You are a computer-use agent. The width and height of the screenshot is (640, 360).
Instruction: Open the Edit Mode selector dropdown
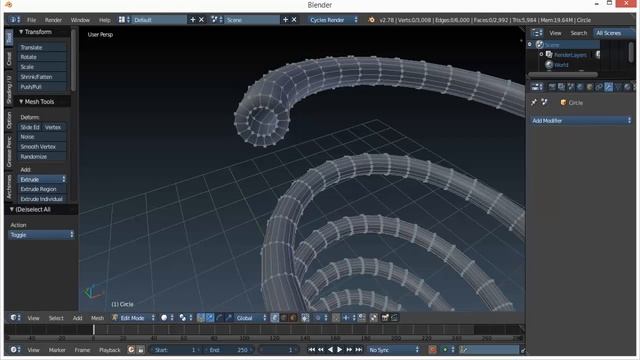133,318
